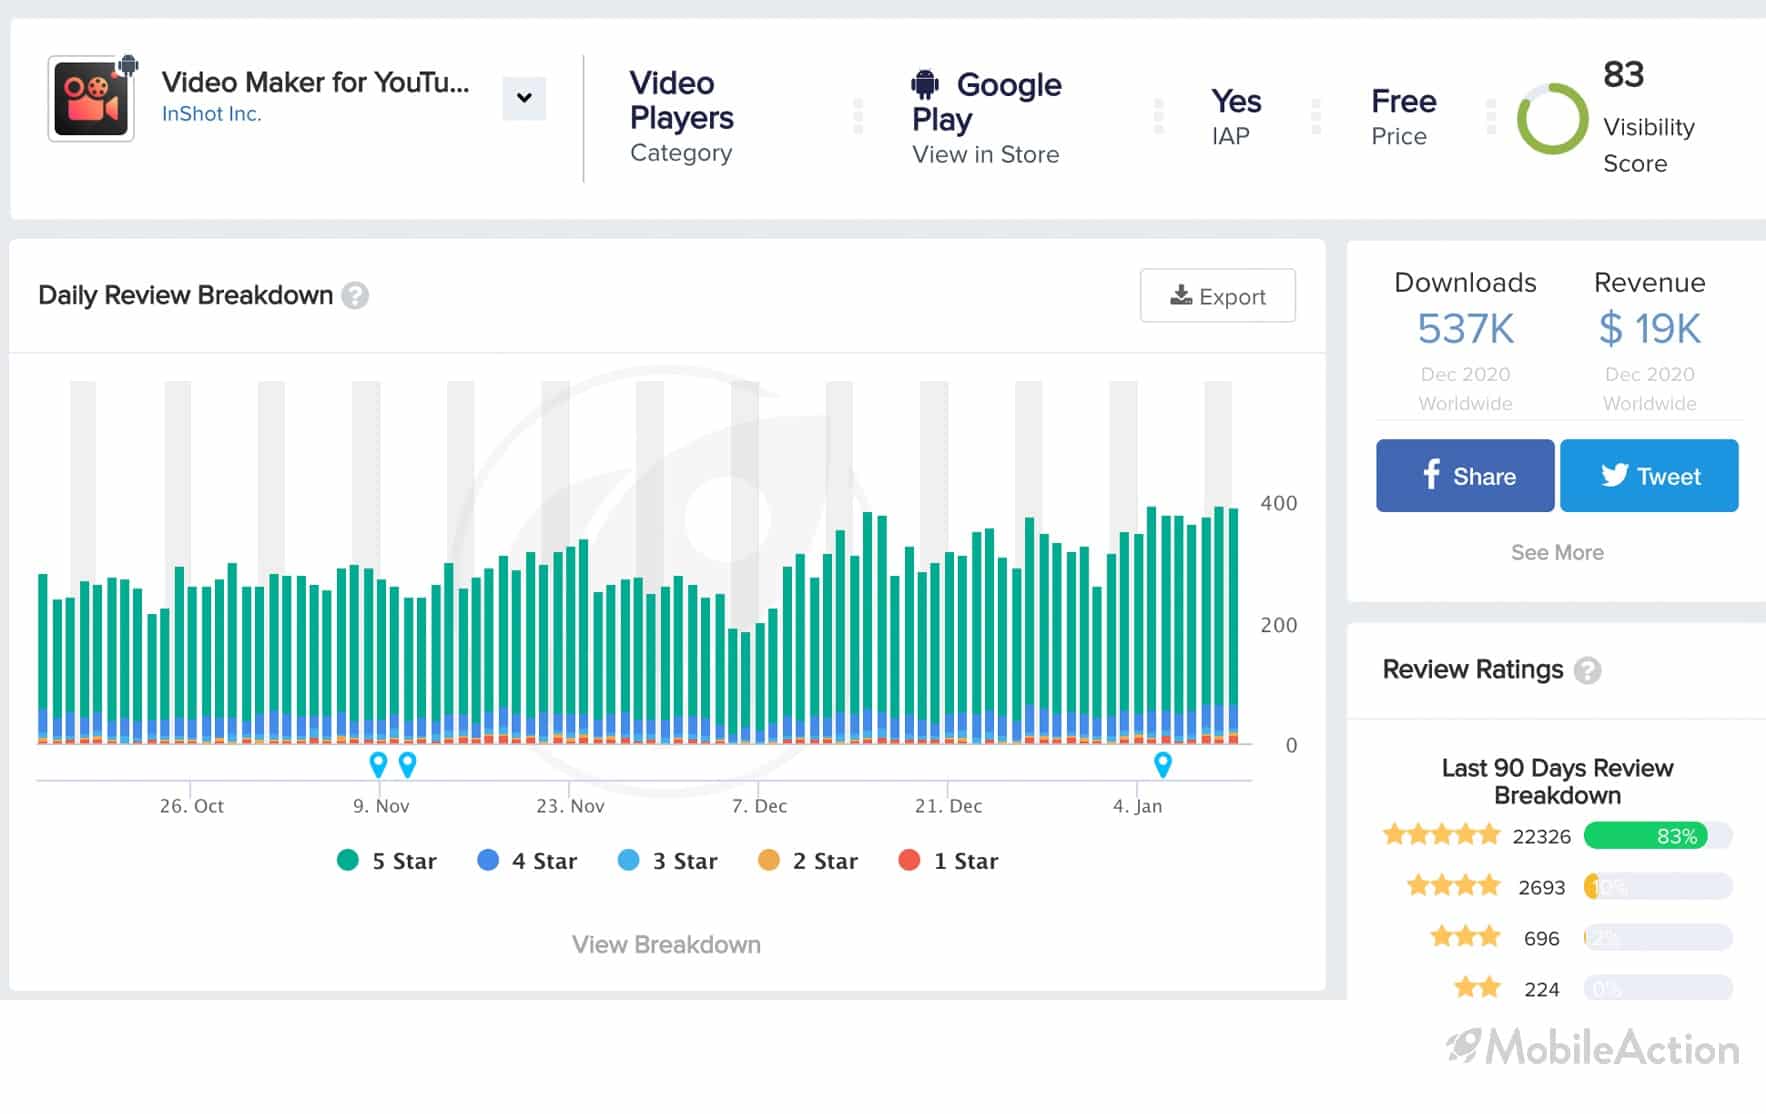Screen dimensions: 1766x1114
Task: Click the Google Play View in Store link
Action: click(986, 118)
